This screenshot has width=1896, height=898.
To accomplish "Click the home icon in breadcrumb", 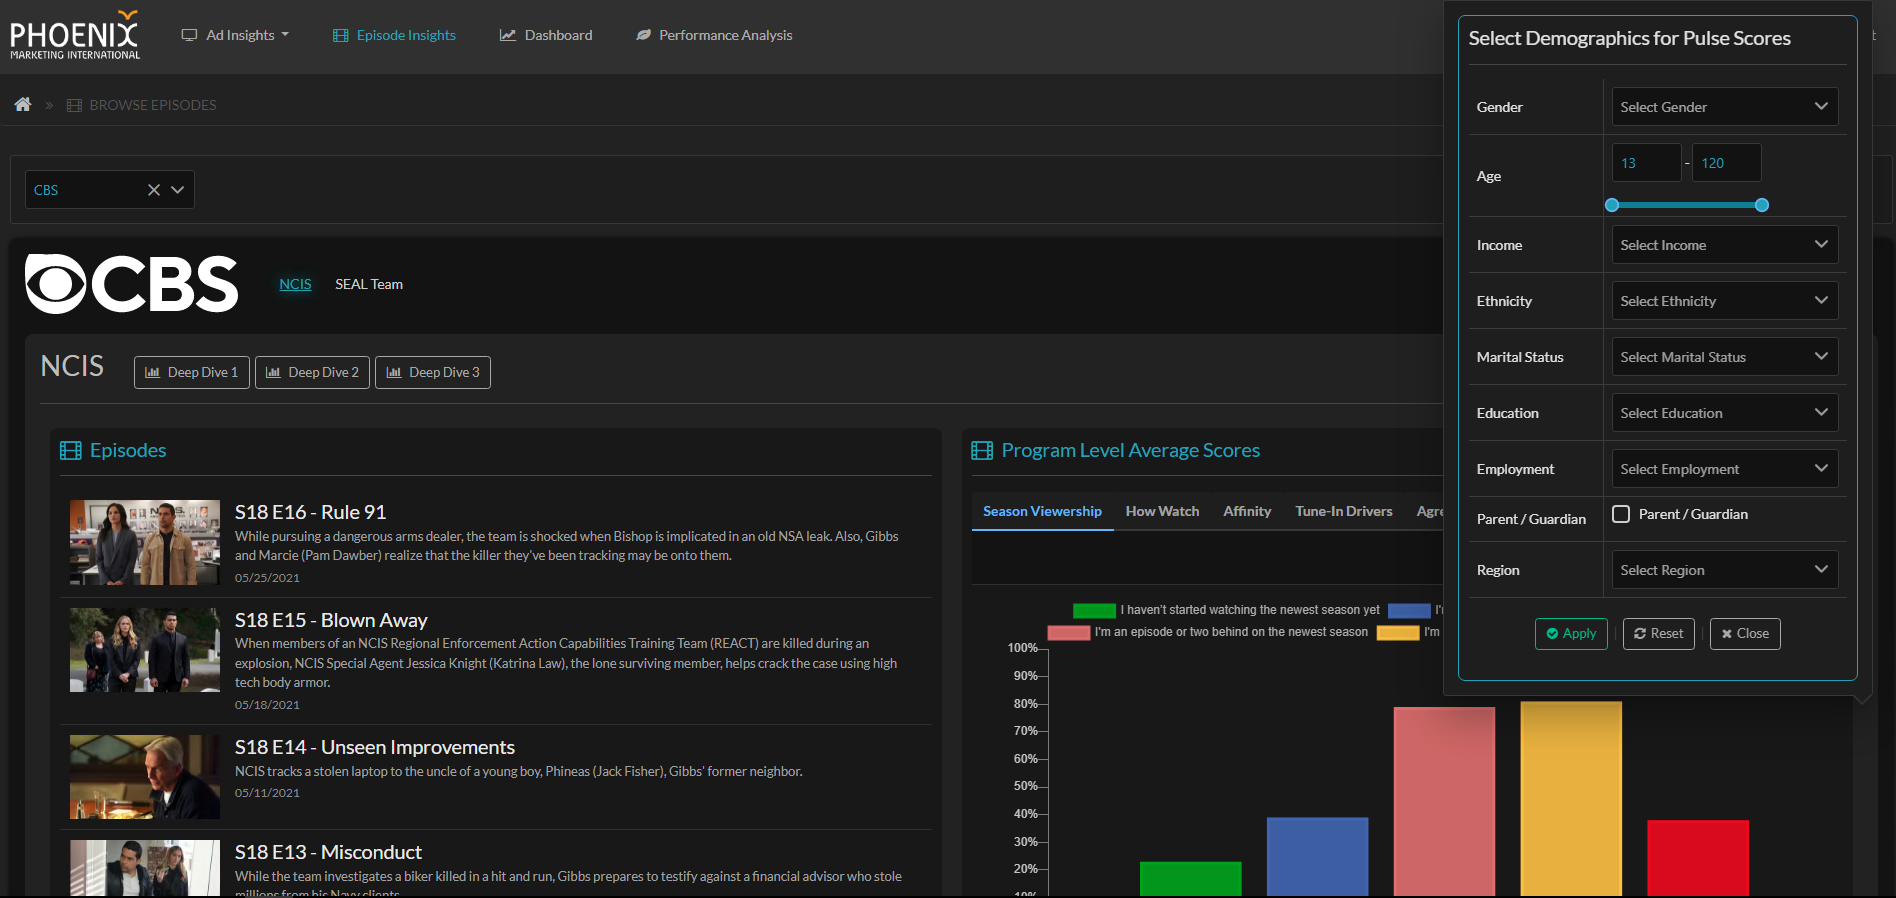I will [23, 104].
